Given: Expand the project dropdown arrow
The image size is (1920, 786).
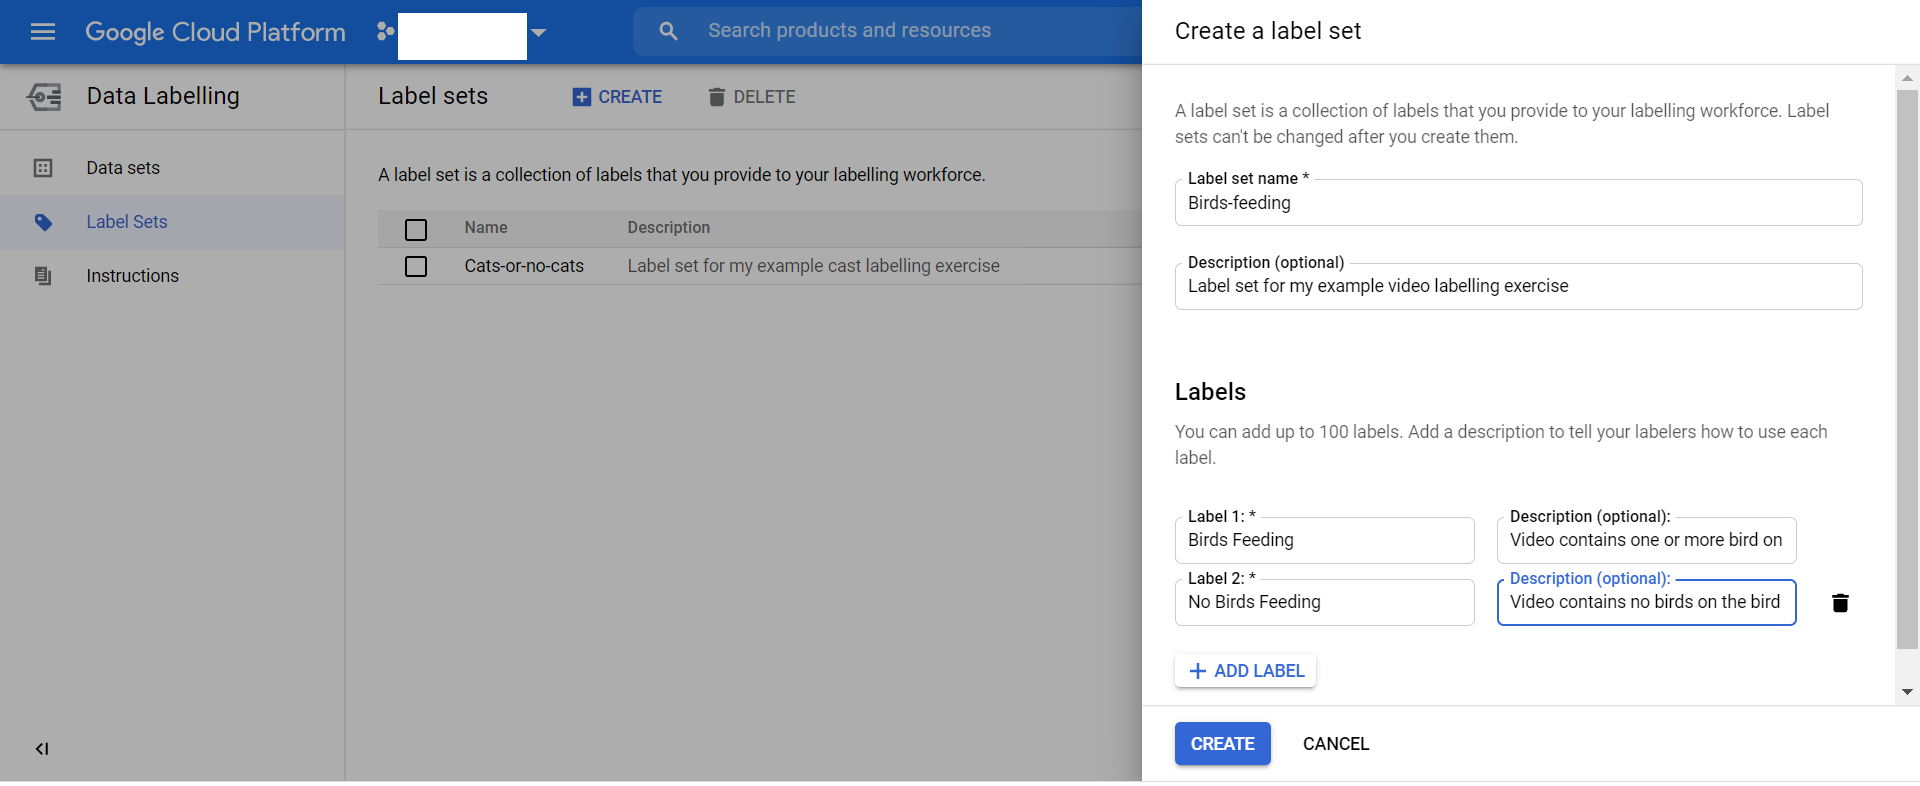Looking at the screenshot, I should coord(539,33).
